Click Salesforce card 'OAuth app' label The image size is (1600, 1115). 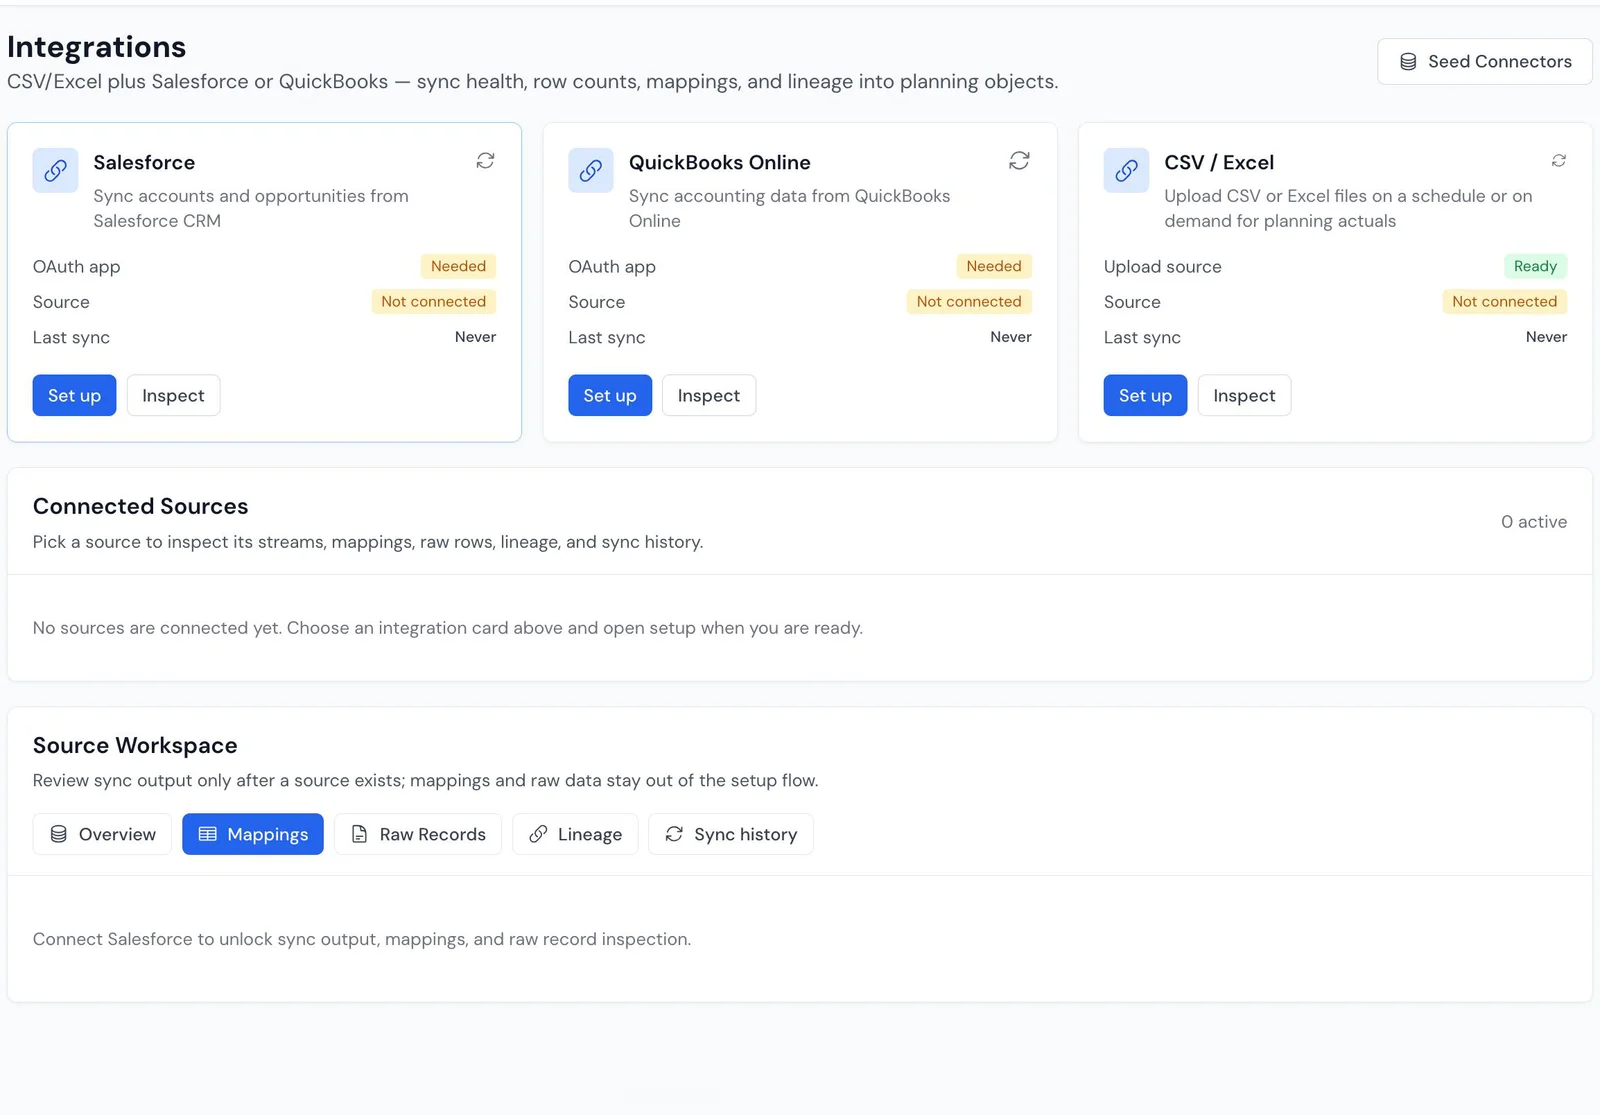(x=77, y=267)
